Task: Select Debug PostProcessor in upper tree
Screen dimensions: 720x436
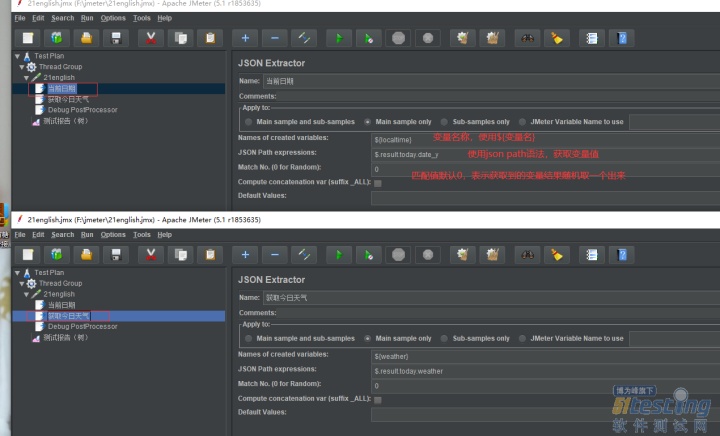Action: [x=83, y=110]
